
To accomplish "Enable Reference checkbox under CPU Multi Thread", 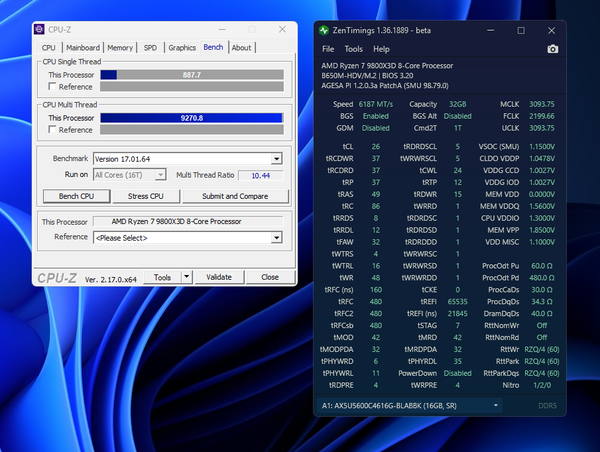I will (53, 130).
